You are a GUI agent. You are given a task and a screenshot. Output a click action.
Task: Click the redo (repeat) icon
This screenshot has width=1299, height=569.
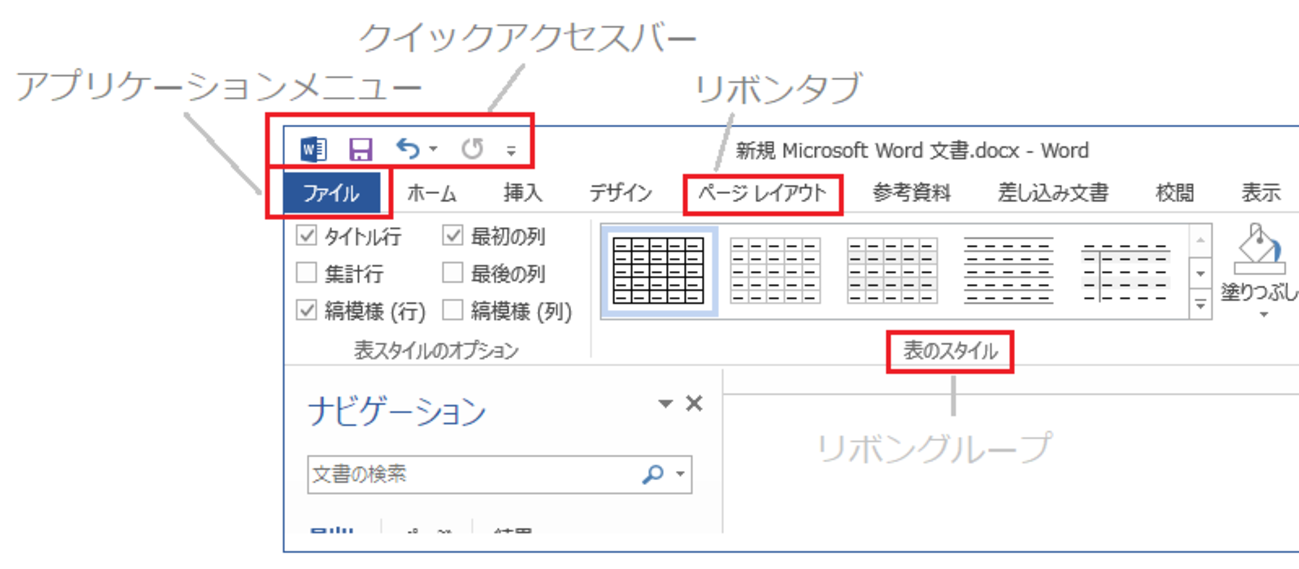coord(472,150)
